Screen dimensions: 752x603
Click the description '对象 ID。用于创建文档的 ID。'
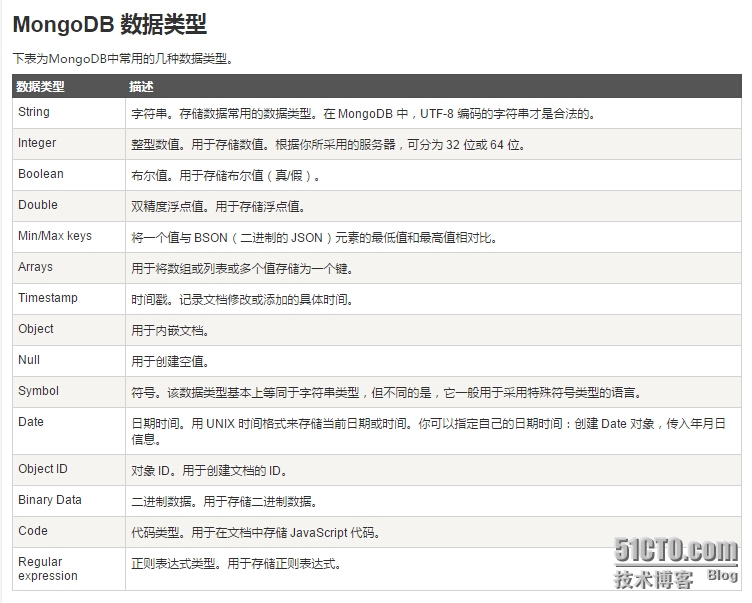click(x=209, y=470)
